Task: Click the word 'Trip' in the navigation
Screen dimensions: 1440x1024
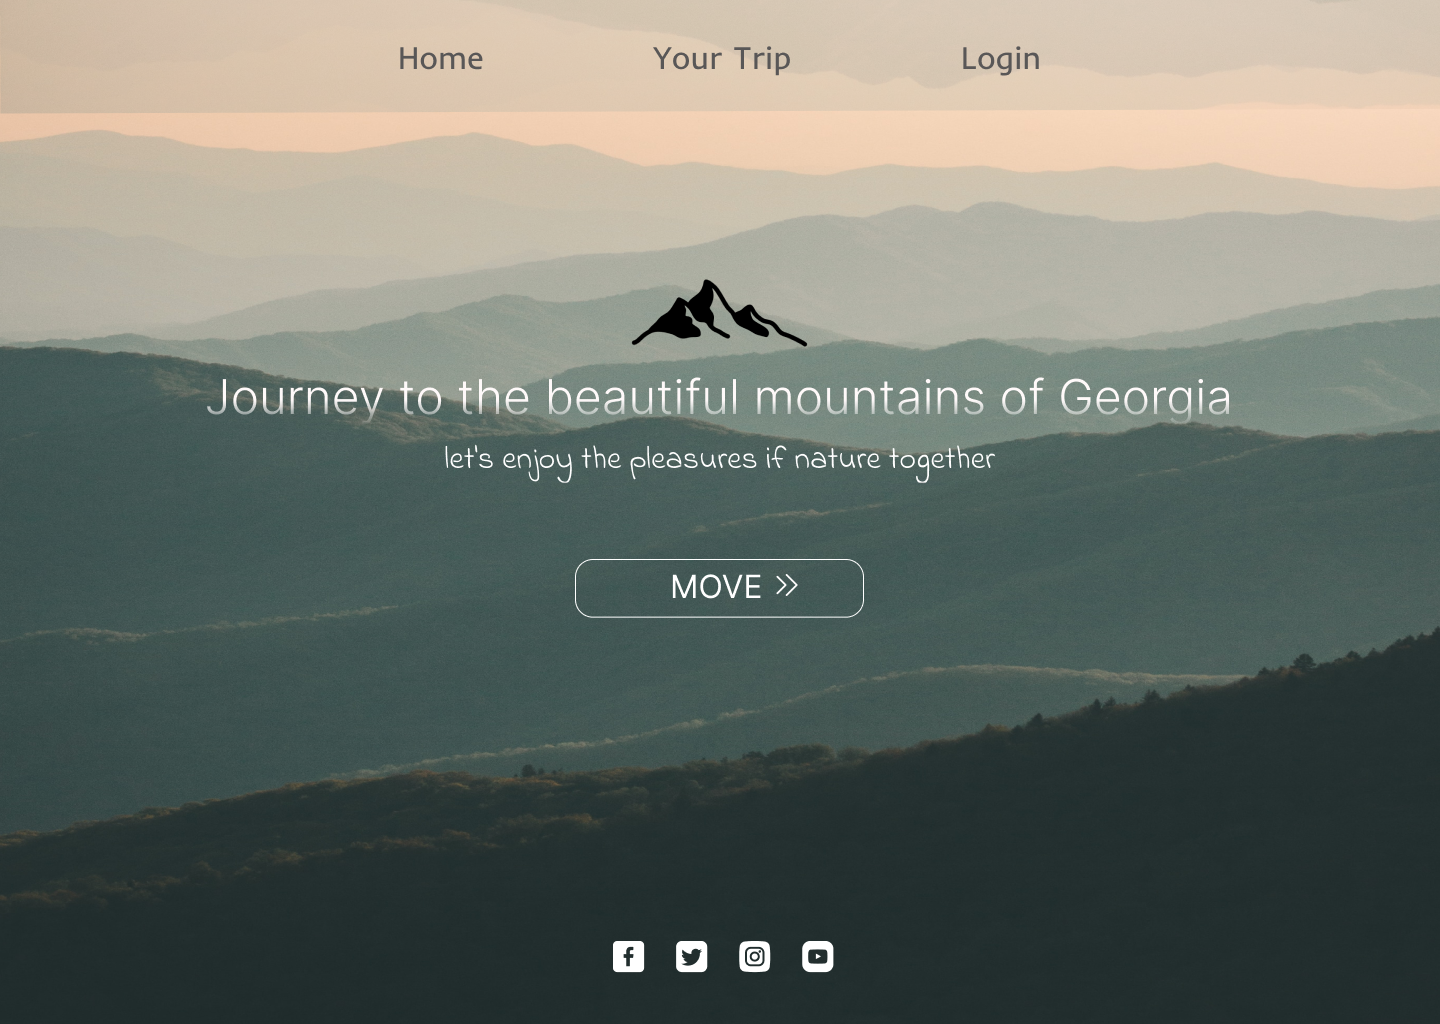Action: coord(762,59)
